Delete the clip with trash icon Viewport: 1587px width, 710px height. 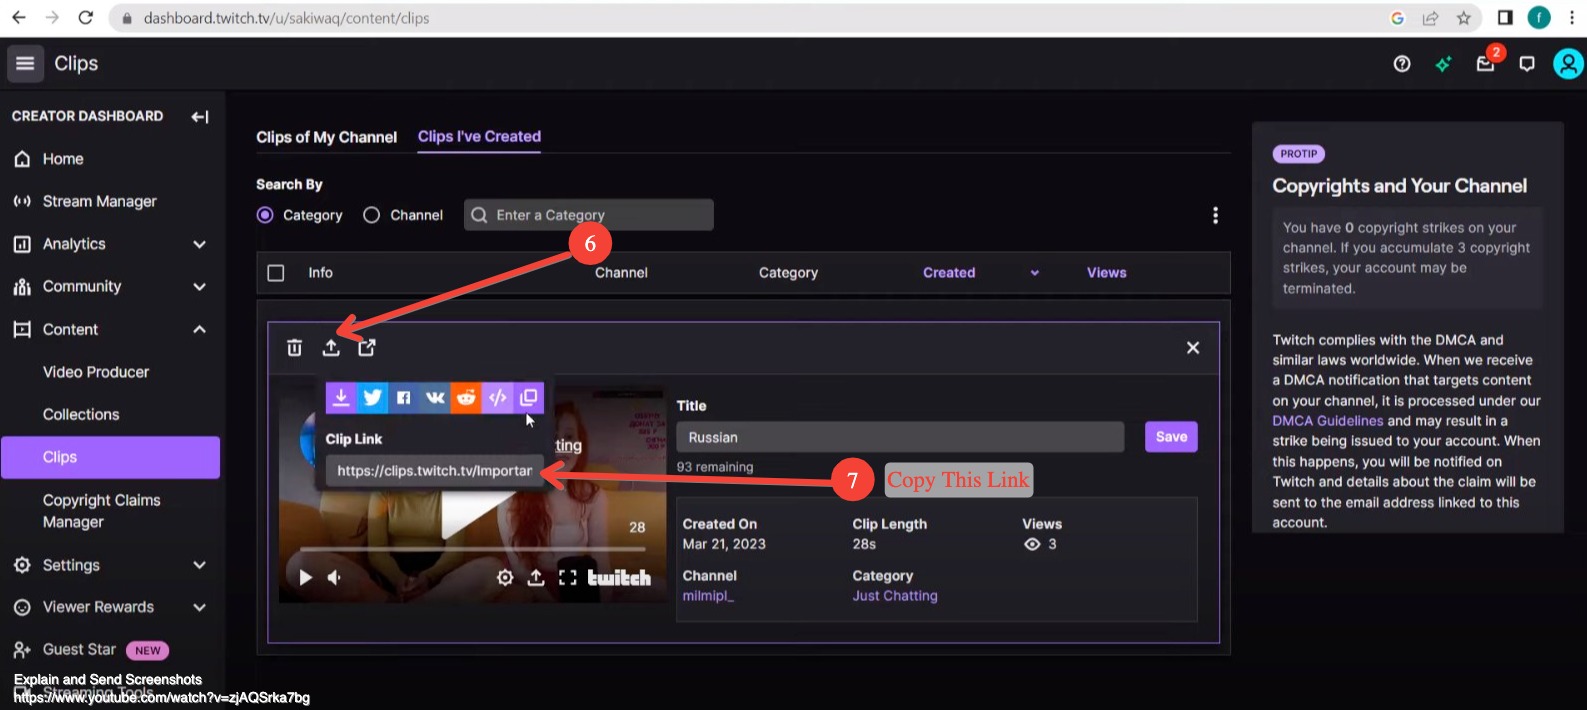294,347
